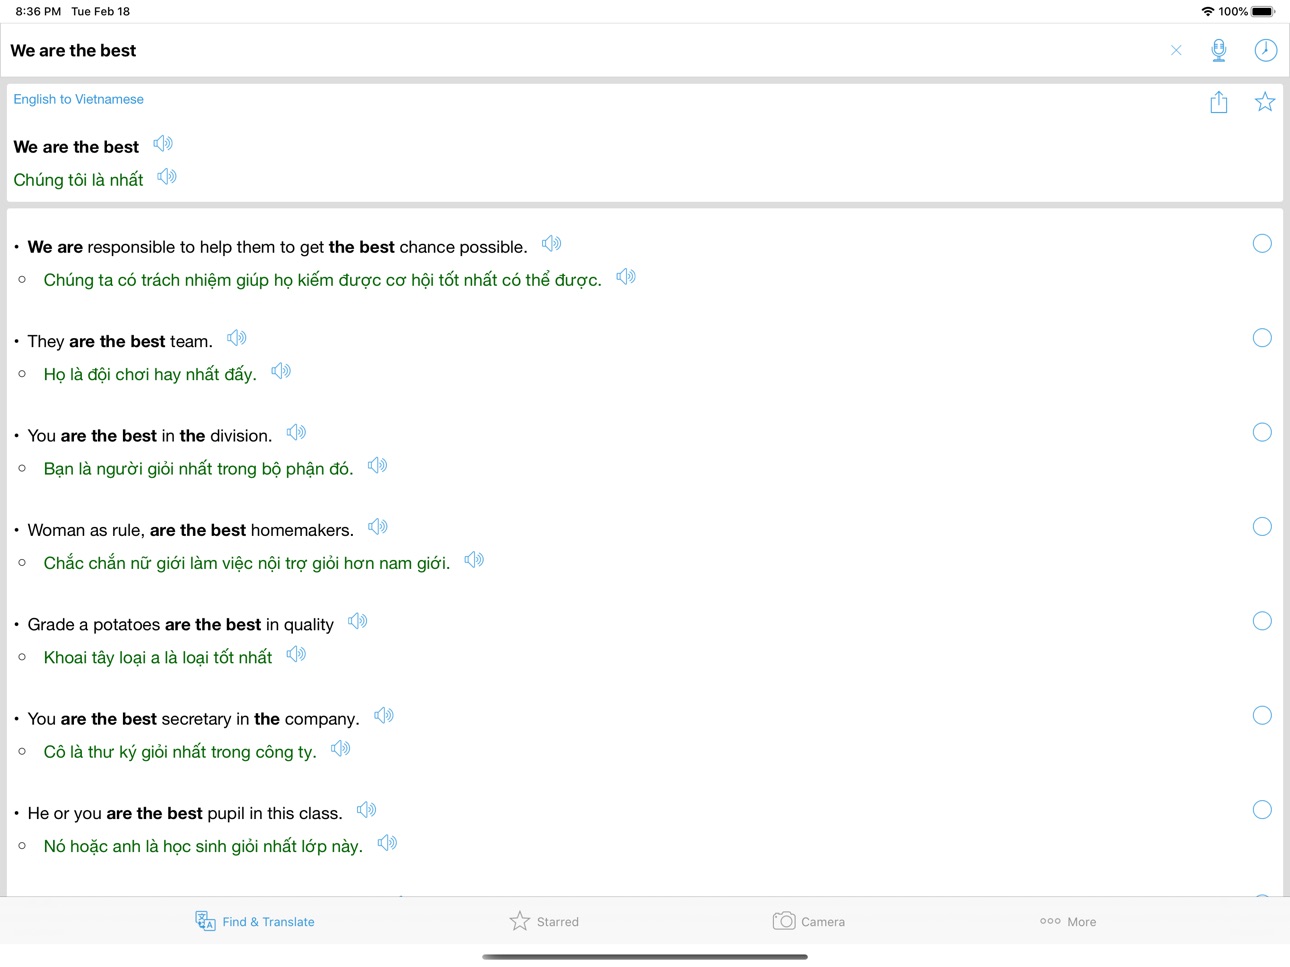Play audio for 'Grade a potatoes' sentence
This screenshot has width=1290, height=967.
(358, 622)
